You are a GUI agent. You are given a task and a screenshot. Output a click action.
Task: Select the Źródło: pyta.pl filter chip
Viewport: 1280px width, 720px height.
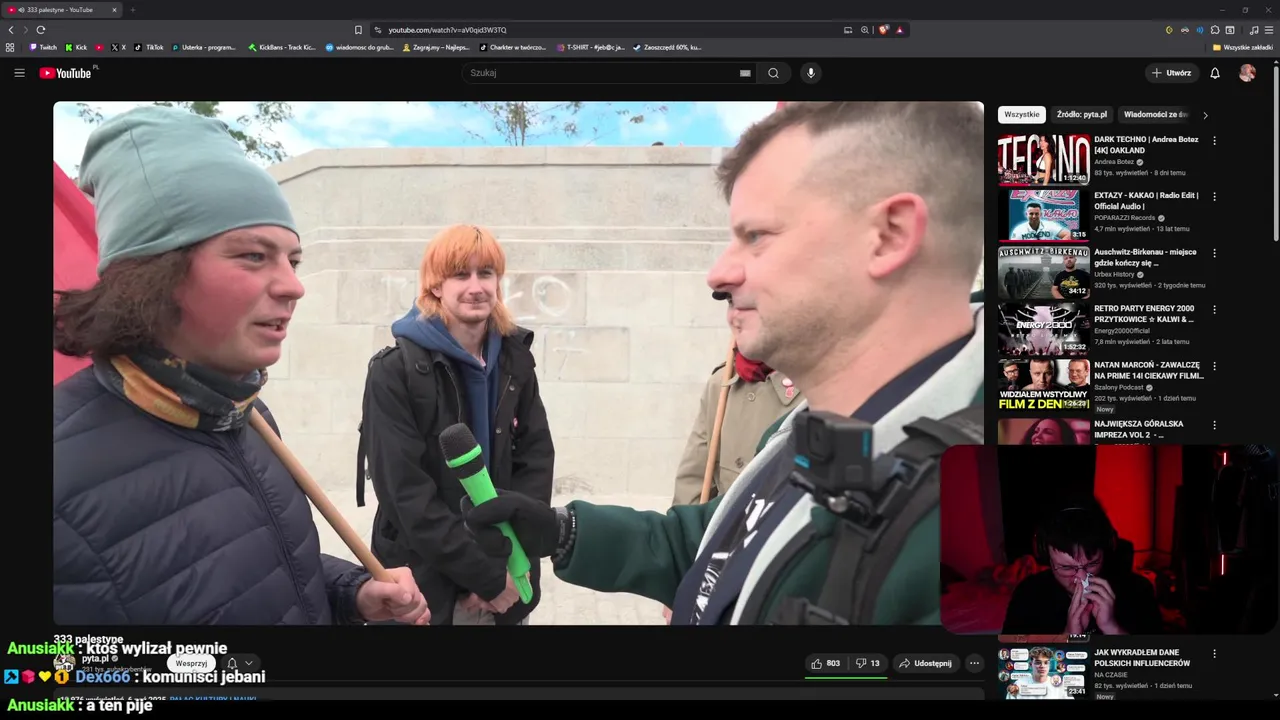coord(1082,115)
